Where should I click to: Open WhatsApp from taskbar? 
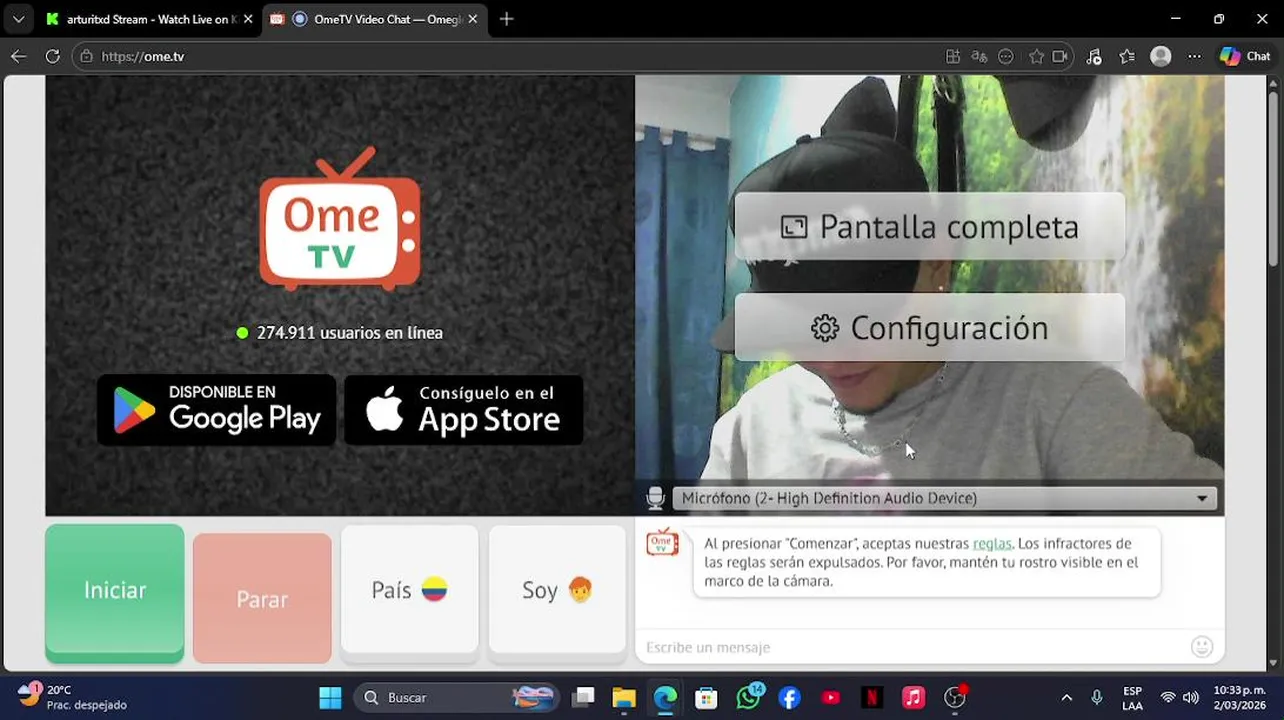[x=748, y=697]
